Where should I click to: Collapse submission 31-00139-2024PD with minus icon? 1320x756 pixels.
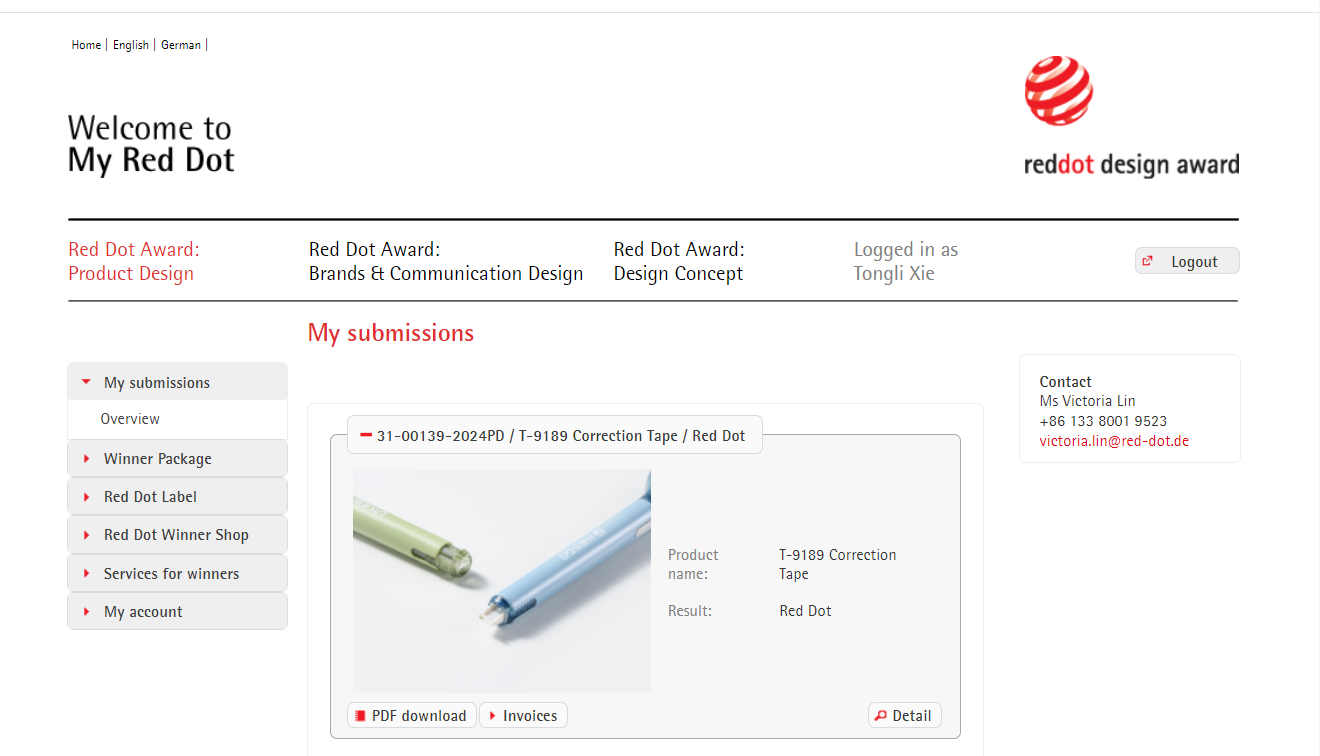(x=366, y=435)
